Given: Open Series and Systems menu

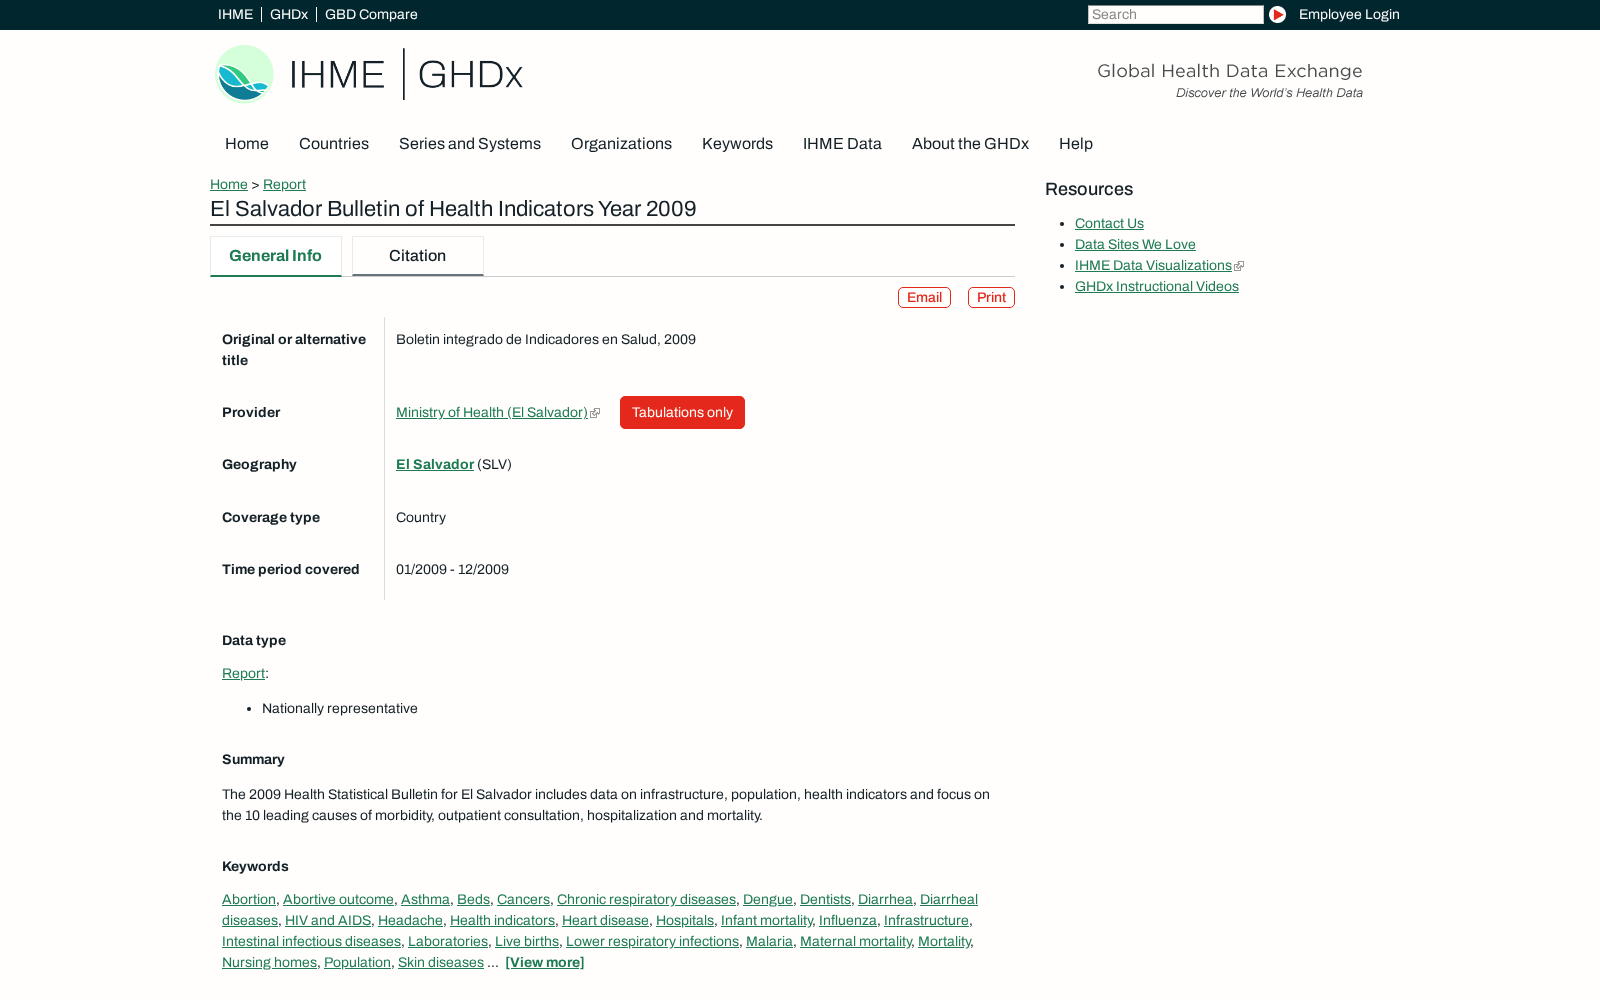Looking at the screenshot, I should (x=470, y=144).
